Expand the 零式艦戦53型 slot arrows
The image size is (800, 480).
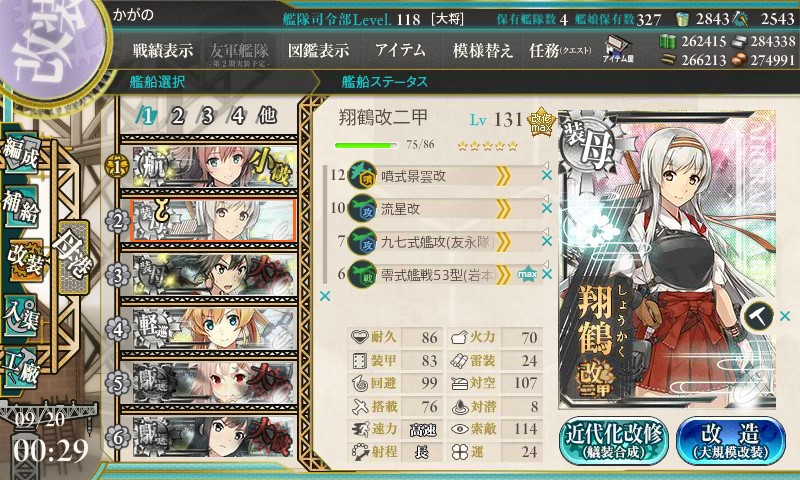point(503,275)
